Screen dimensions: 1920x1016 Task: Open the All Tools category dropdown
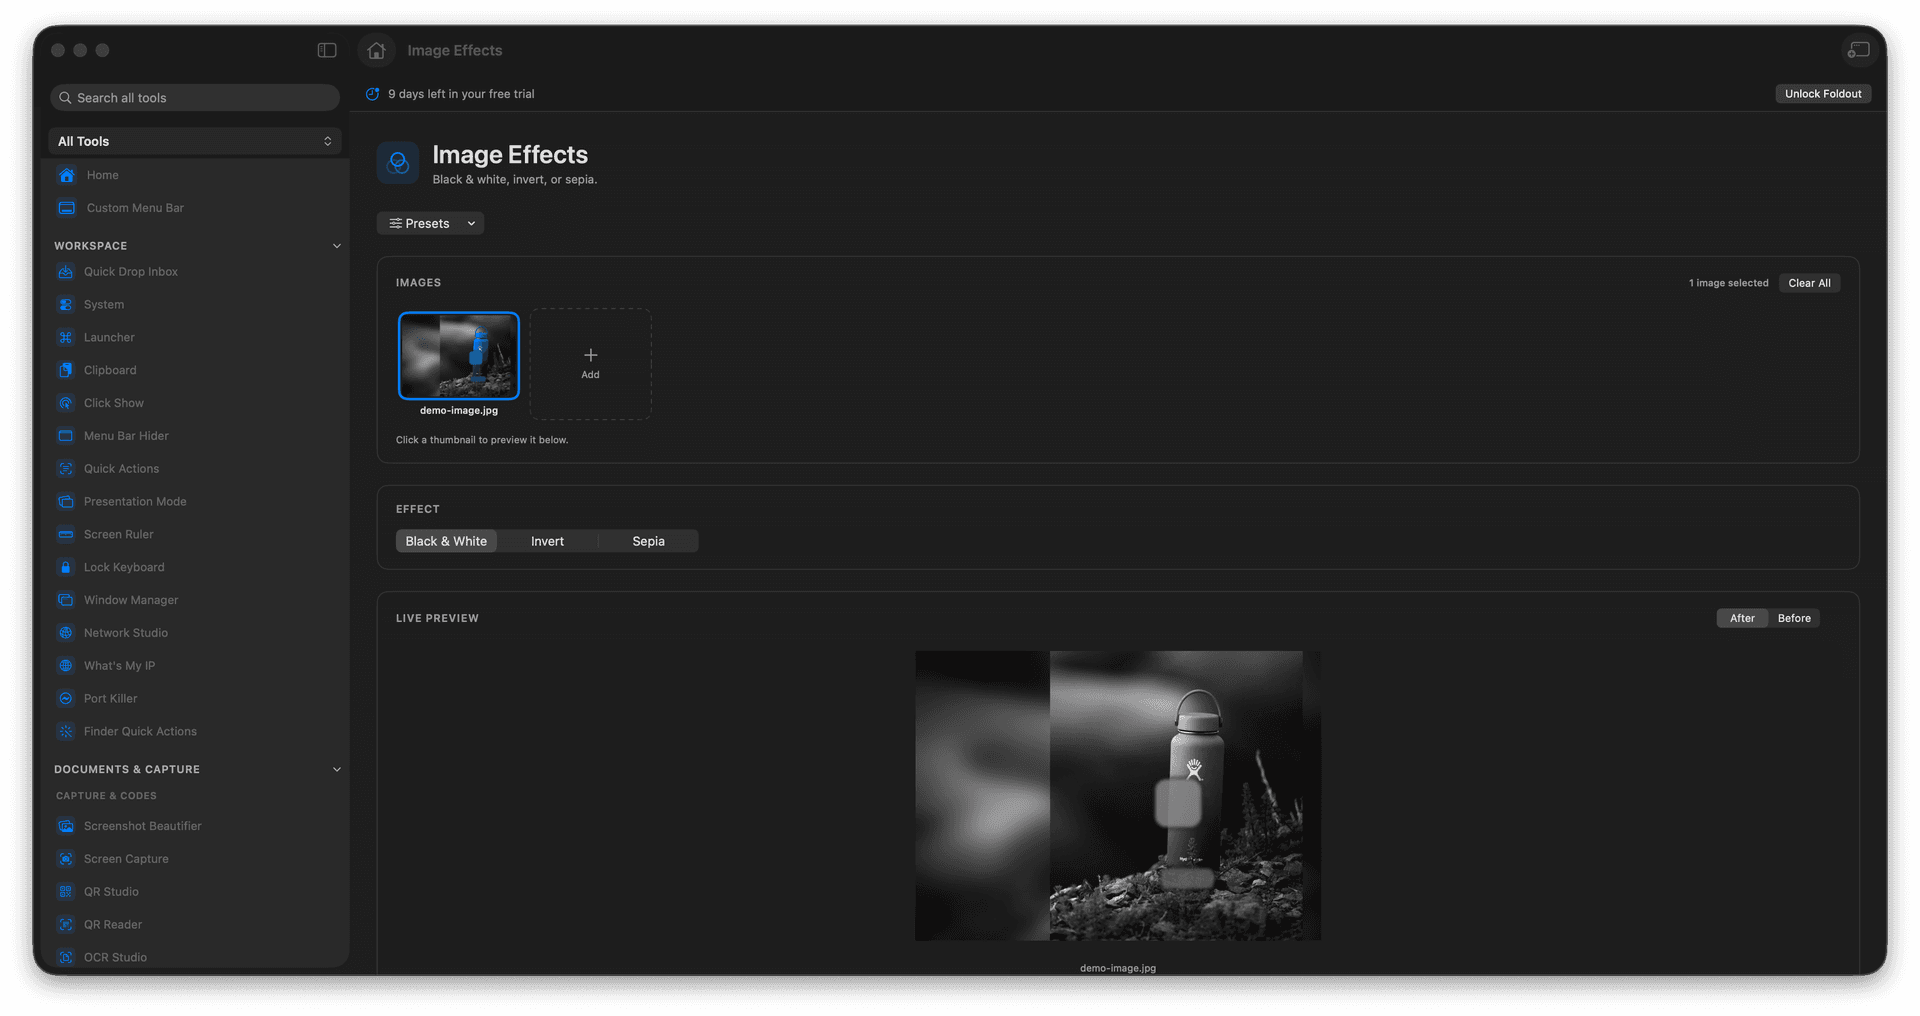pyautogui.click(x=195, y=141)
